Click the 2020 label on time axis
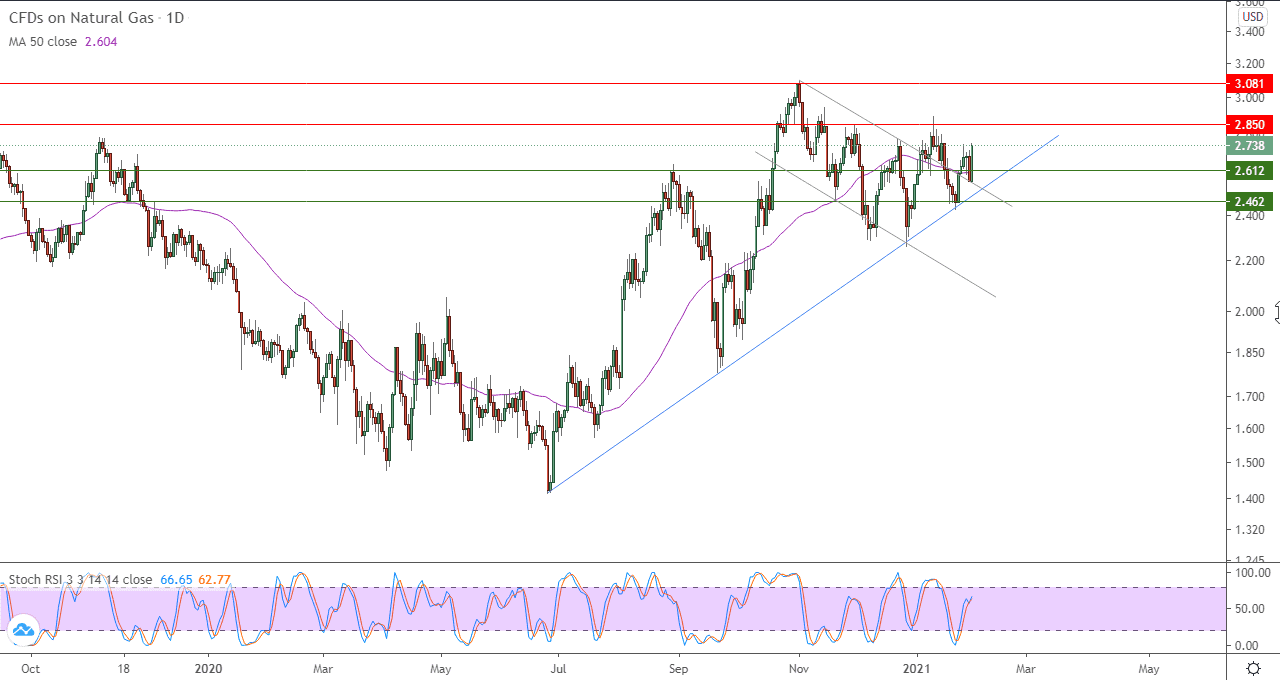Image resolution: width=1280 pixels, height=680 pixels. [x=207, y=668]
